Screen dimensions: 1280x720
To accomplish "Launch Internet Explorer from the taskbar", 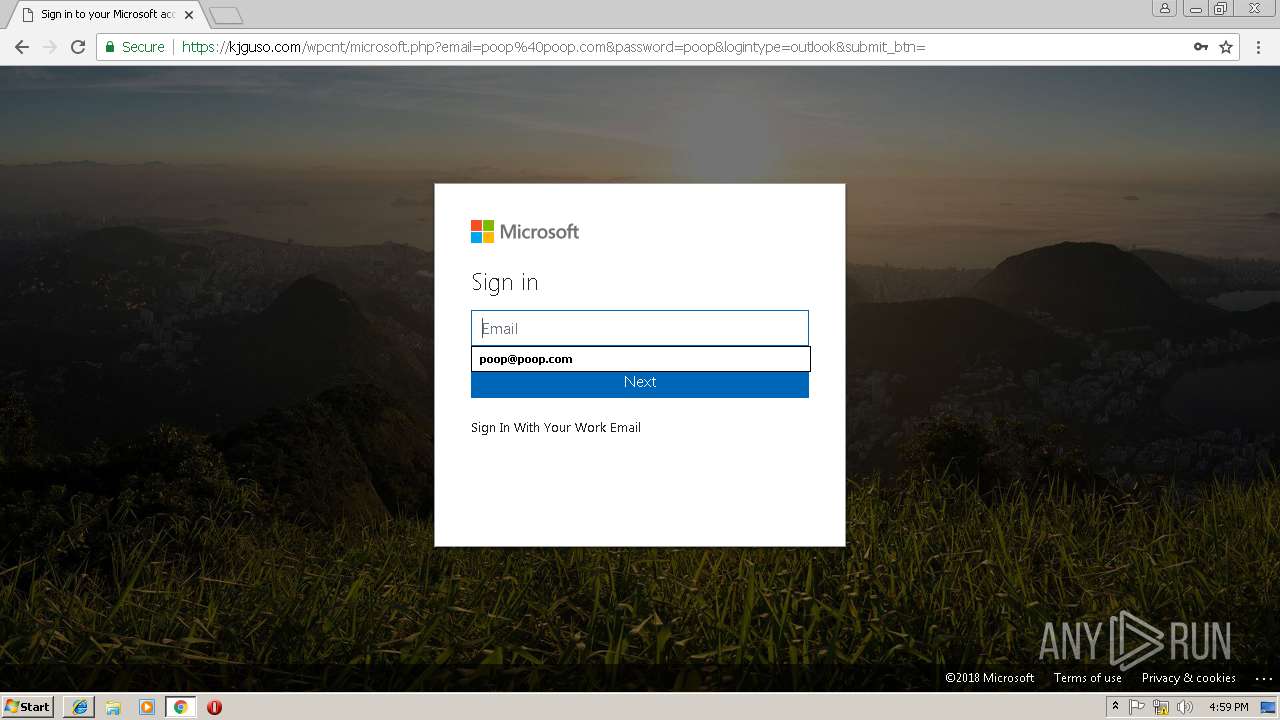I will tap(79, 707).
